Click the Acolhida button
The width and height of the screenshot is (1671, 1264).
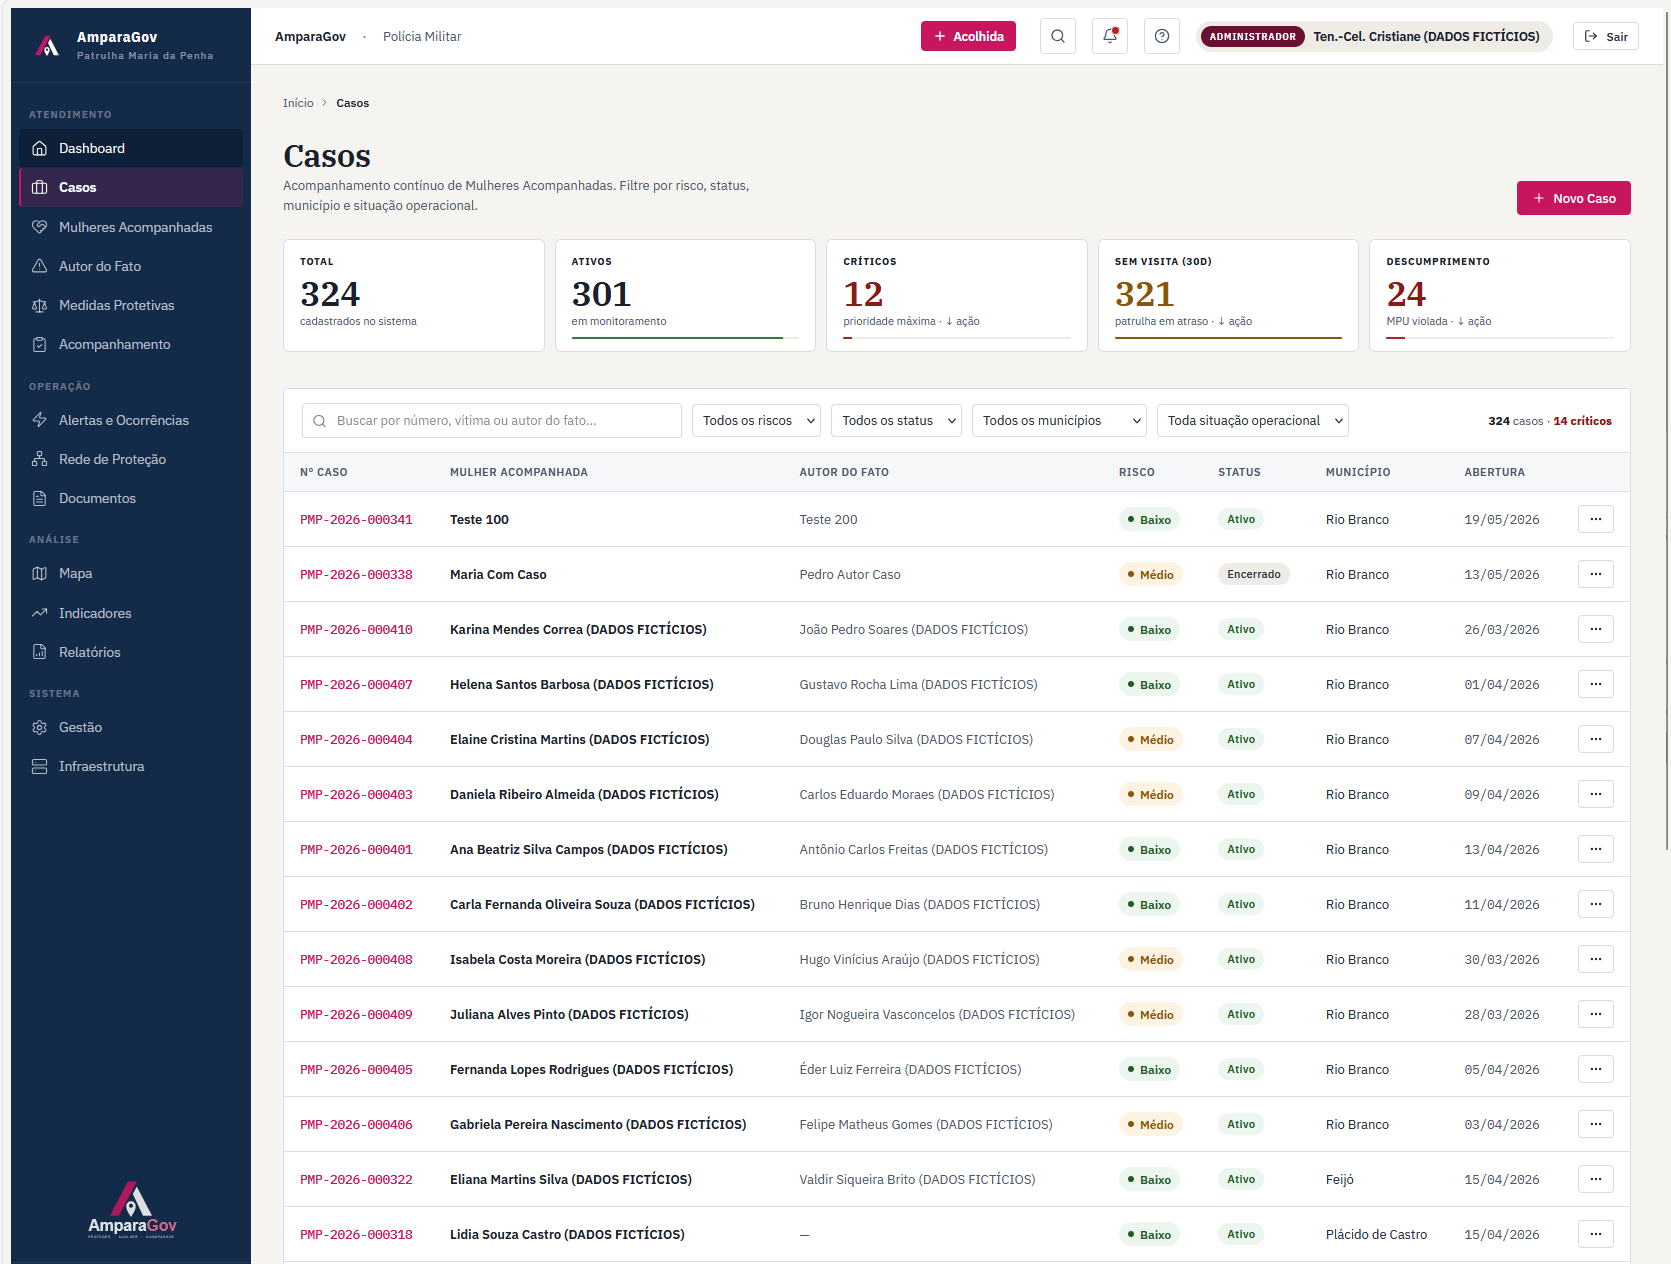(968, 36)
